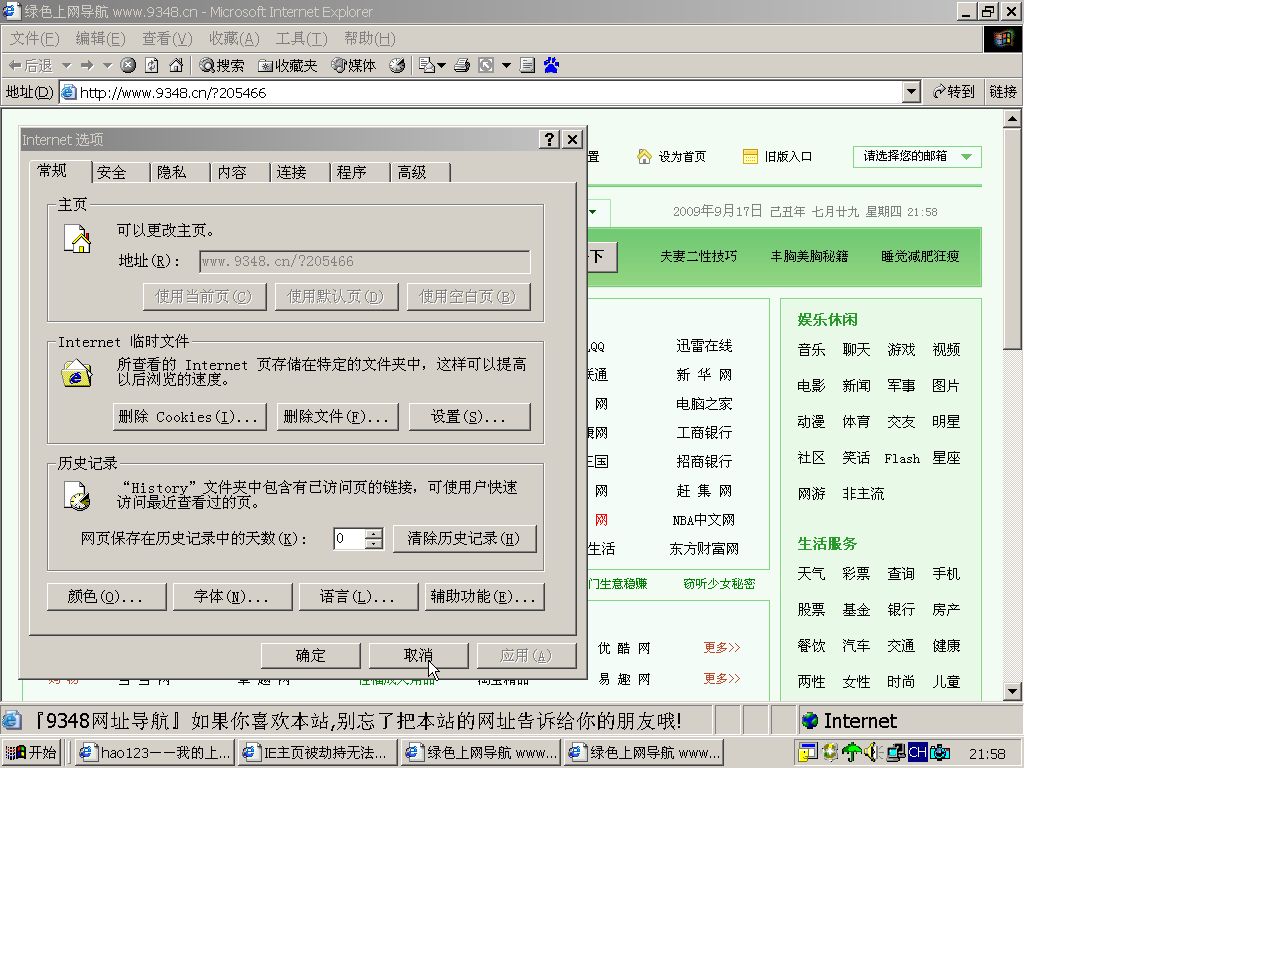Open the 工具(T) menu
Image resolution: width=1280 pixels, height=960 pixels.
[301, 38]
